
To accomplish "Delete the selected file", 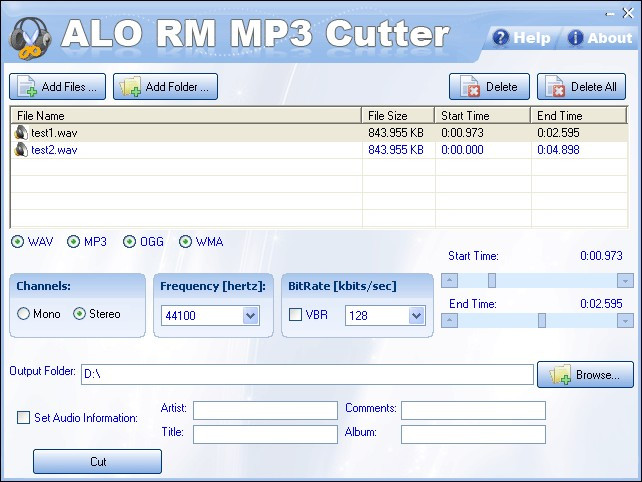I will pyautogui.click(x=489, y=86).
